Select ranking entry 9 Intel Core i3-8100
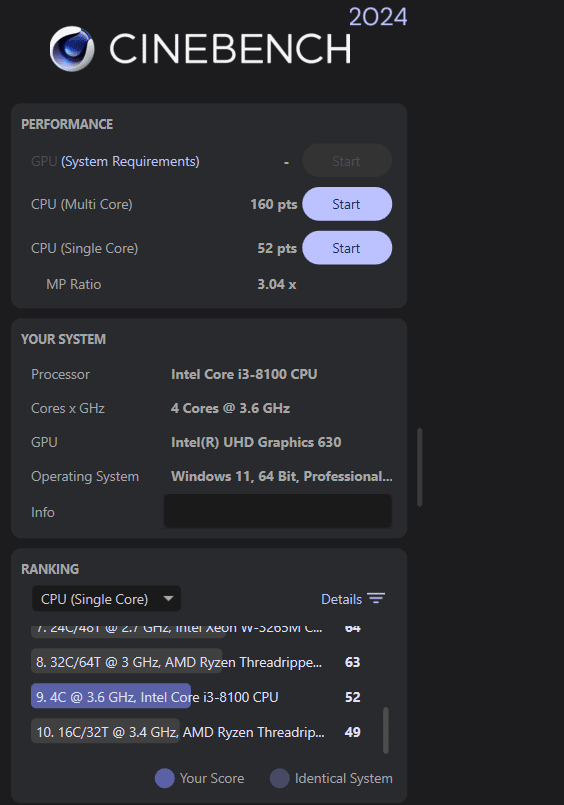Image resolution: width=564 pixels, height=805 pixels. (x=196, y=697)
